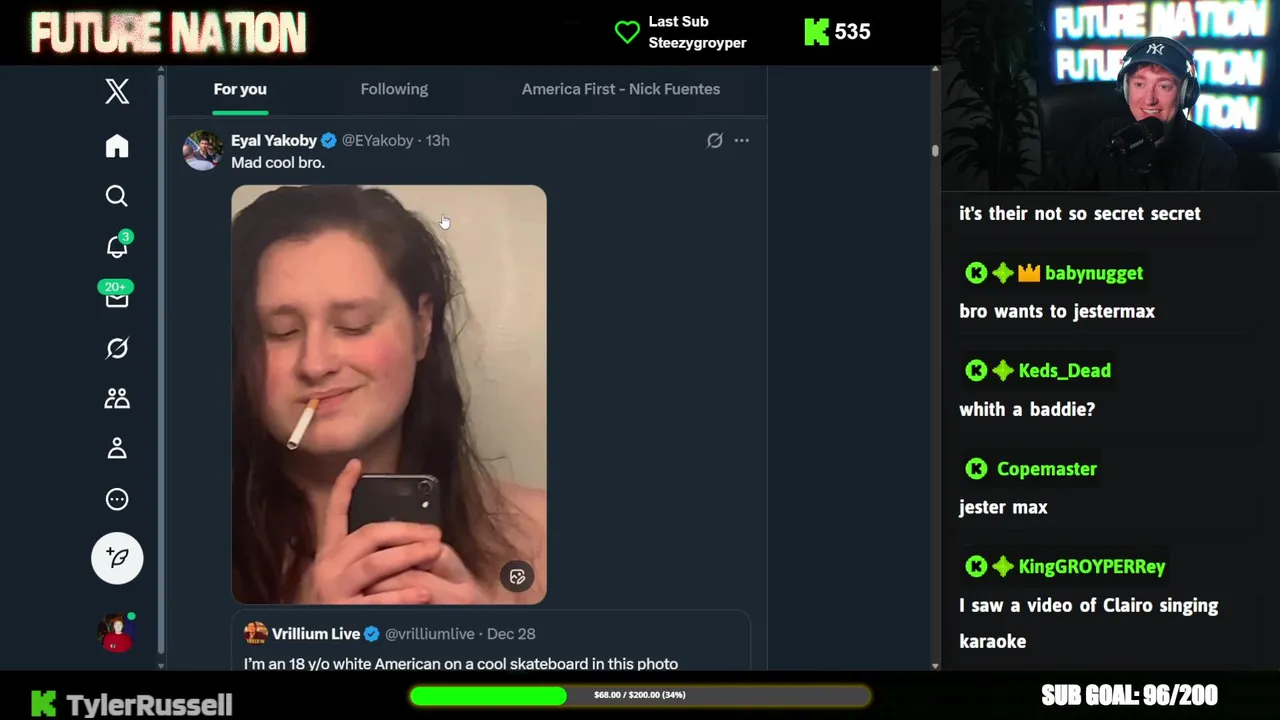Open America First - Nick Fuentes tab
Viewport: 1280px width, 720px height.
[621, 89]
